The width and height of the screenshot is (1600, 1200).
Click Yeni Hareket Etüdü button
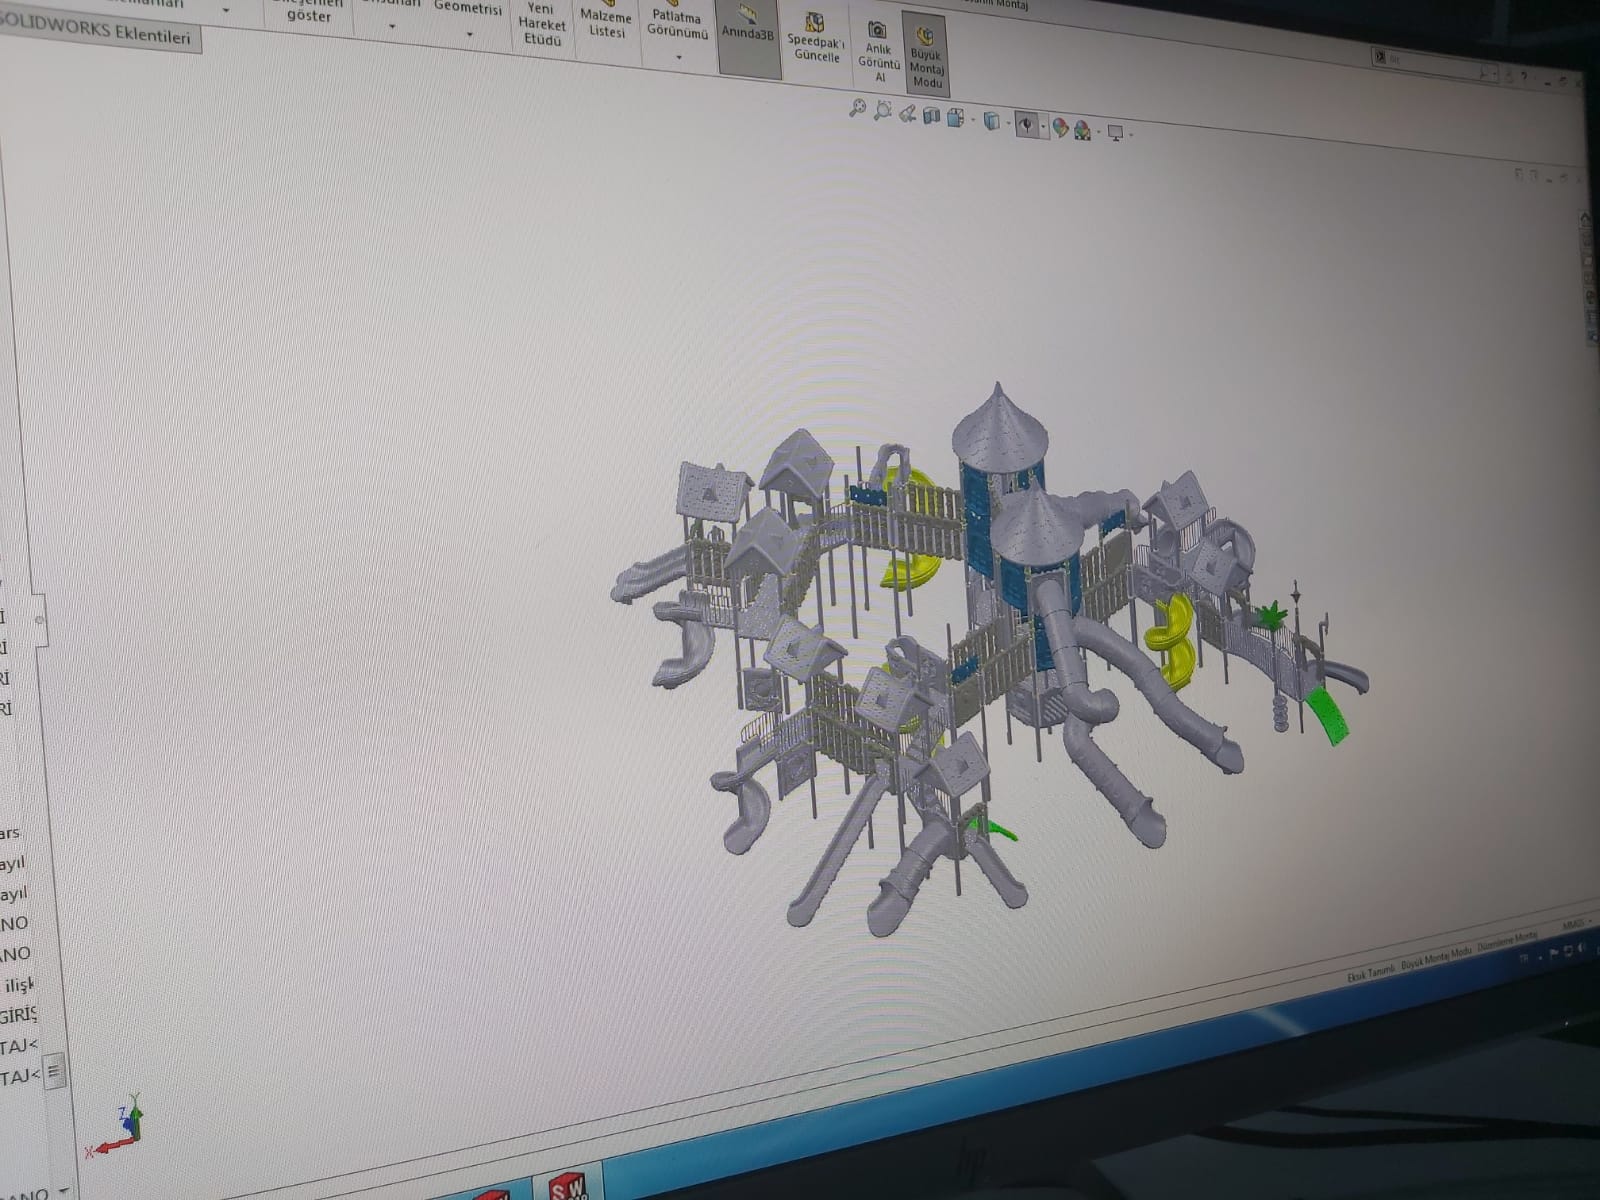[x=542, y=24]
